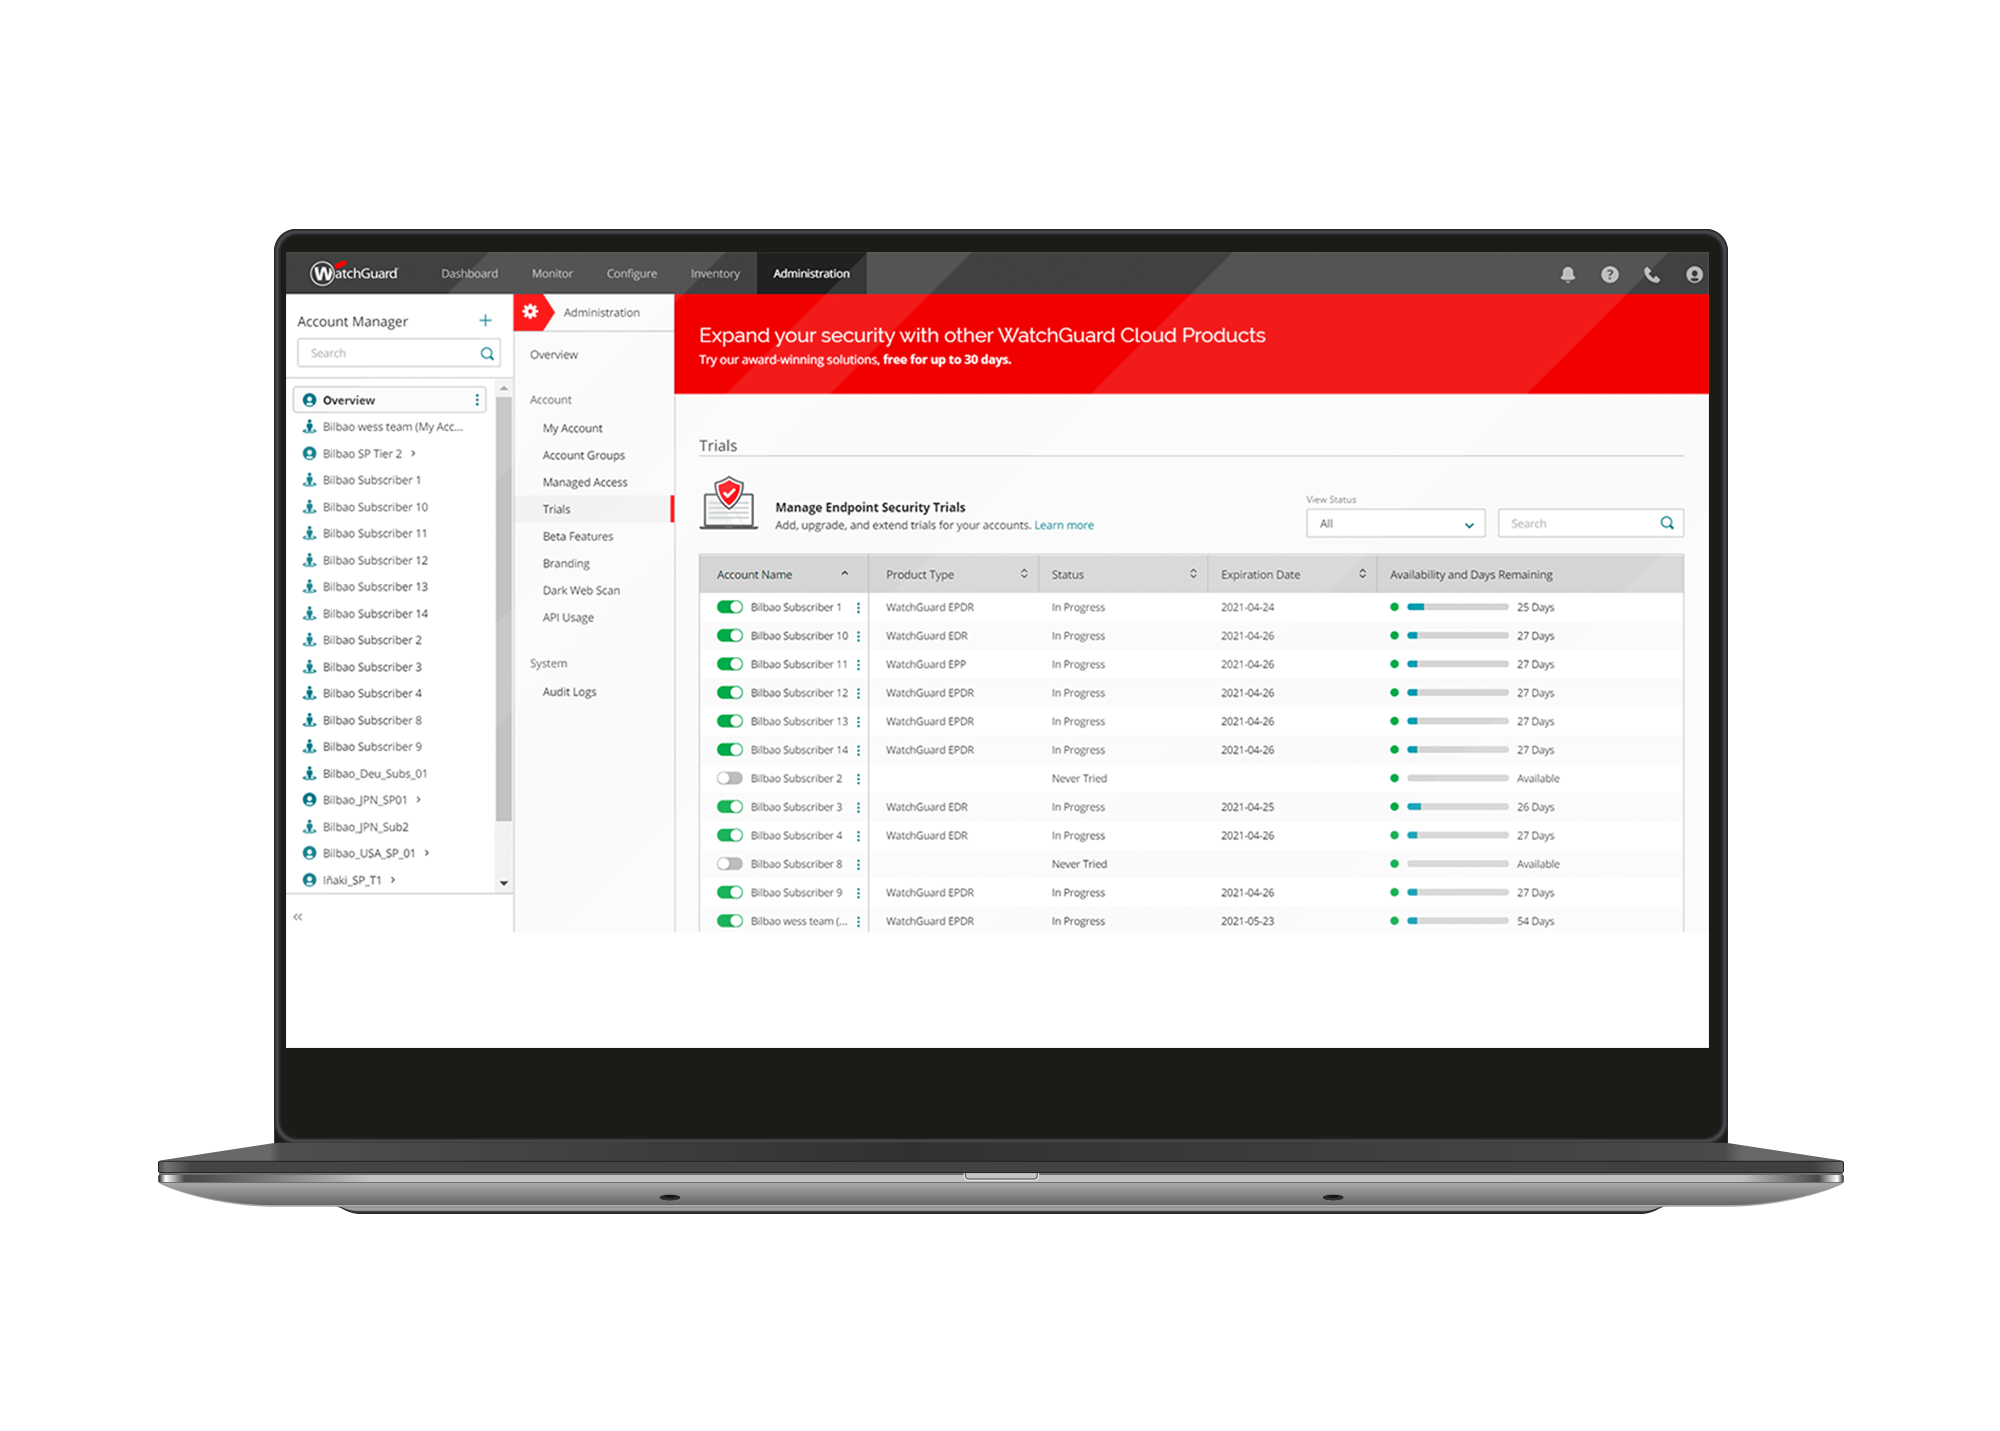Open the Dashboard tab
2000x1431 pixels.
click(x=469, y=273)
